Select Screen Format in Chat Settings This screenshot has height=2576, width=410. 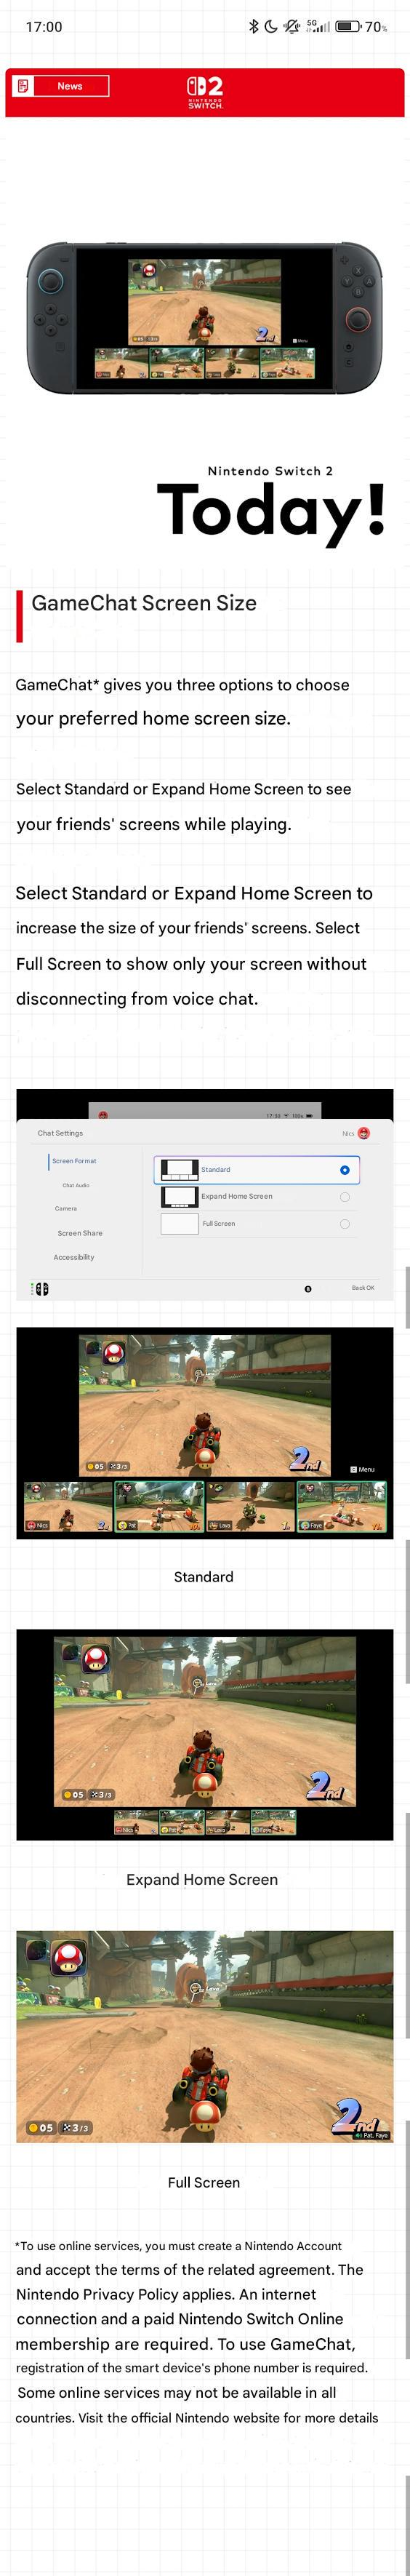(x=74, y=1161)
